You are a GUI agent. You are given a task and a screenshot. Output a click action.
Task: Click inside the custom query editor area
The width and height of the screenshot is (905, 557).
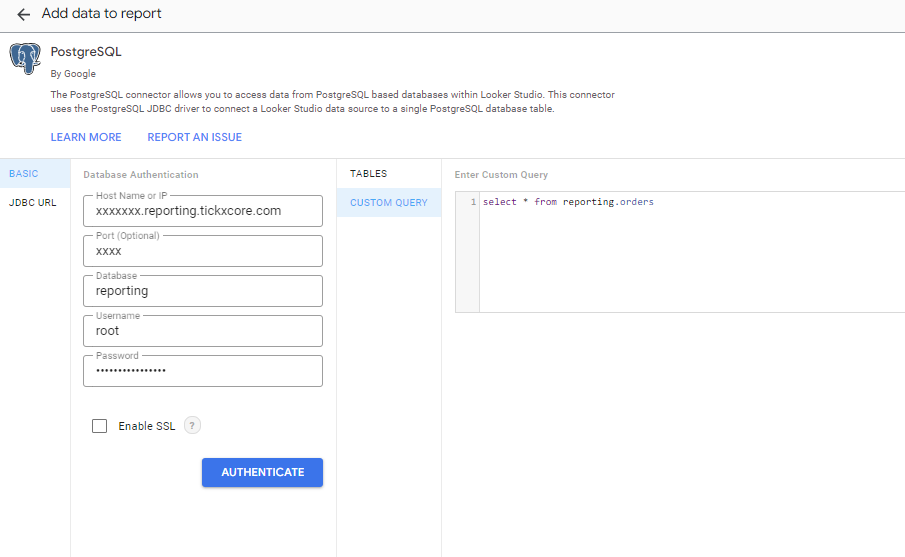[690, 260]
